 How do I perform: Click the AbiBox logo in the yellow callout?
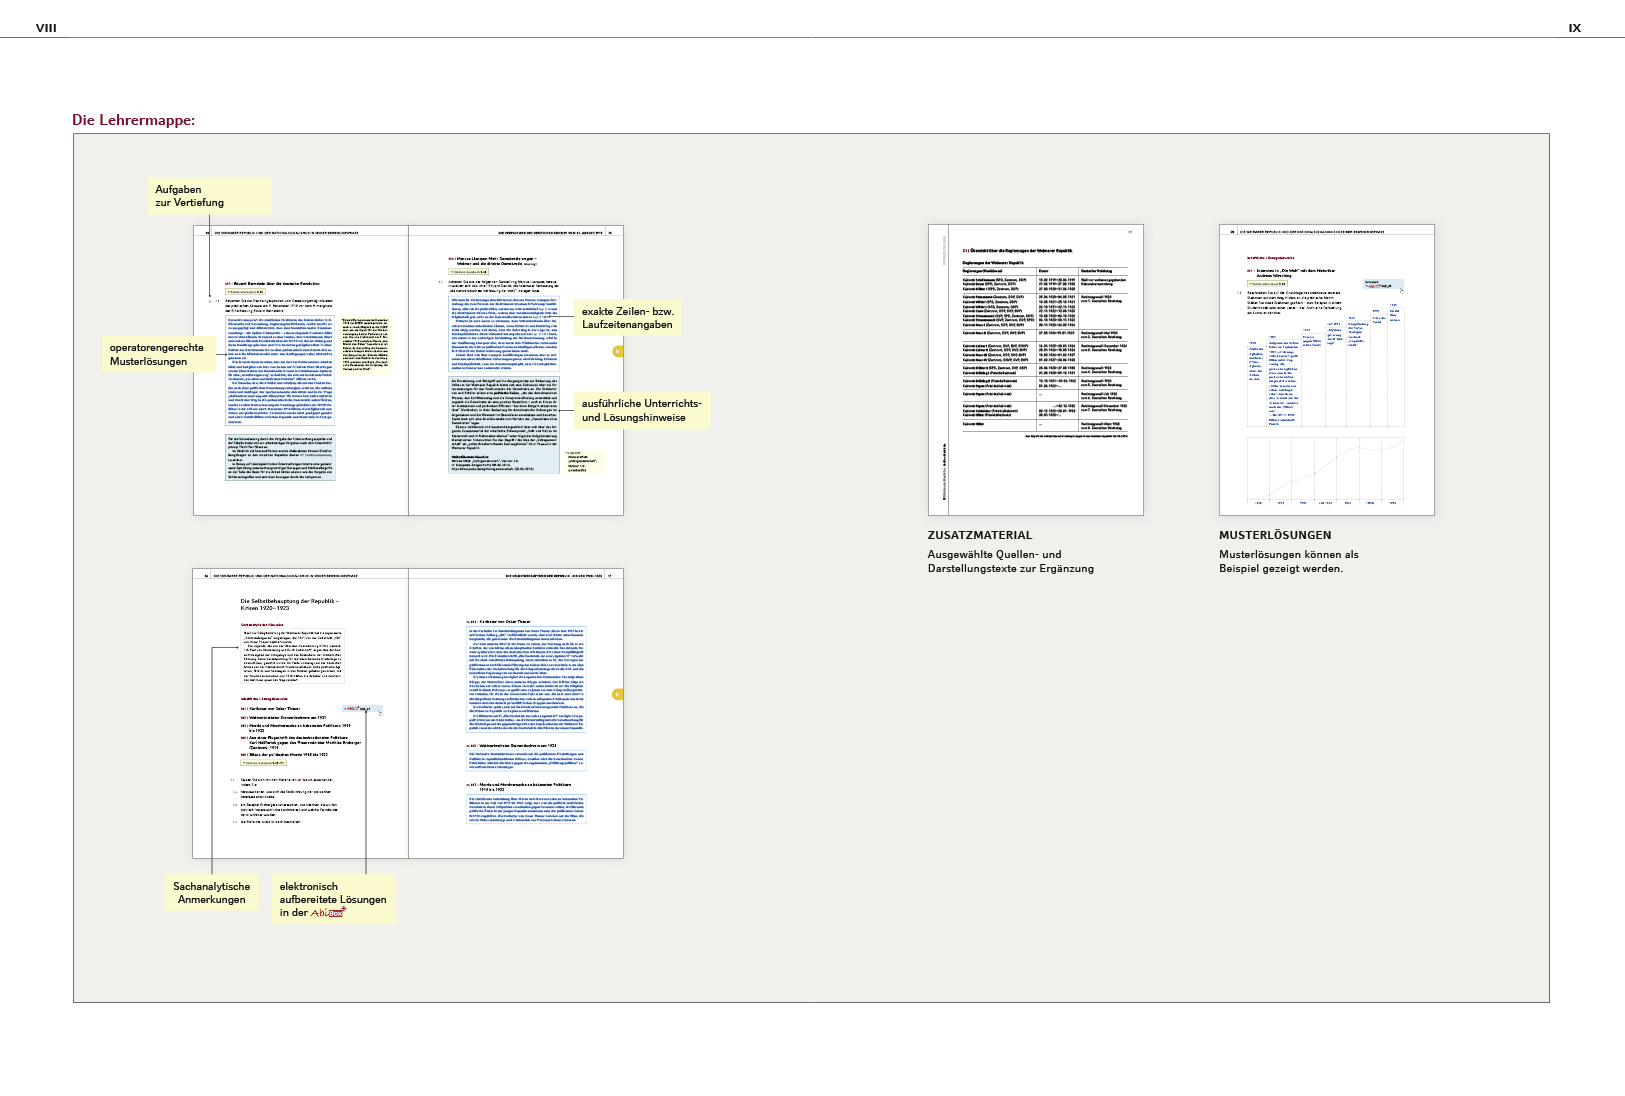point(327,913)
